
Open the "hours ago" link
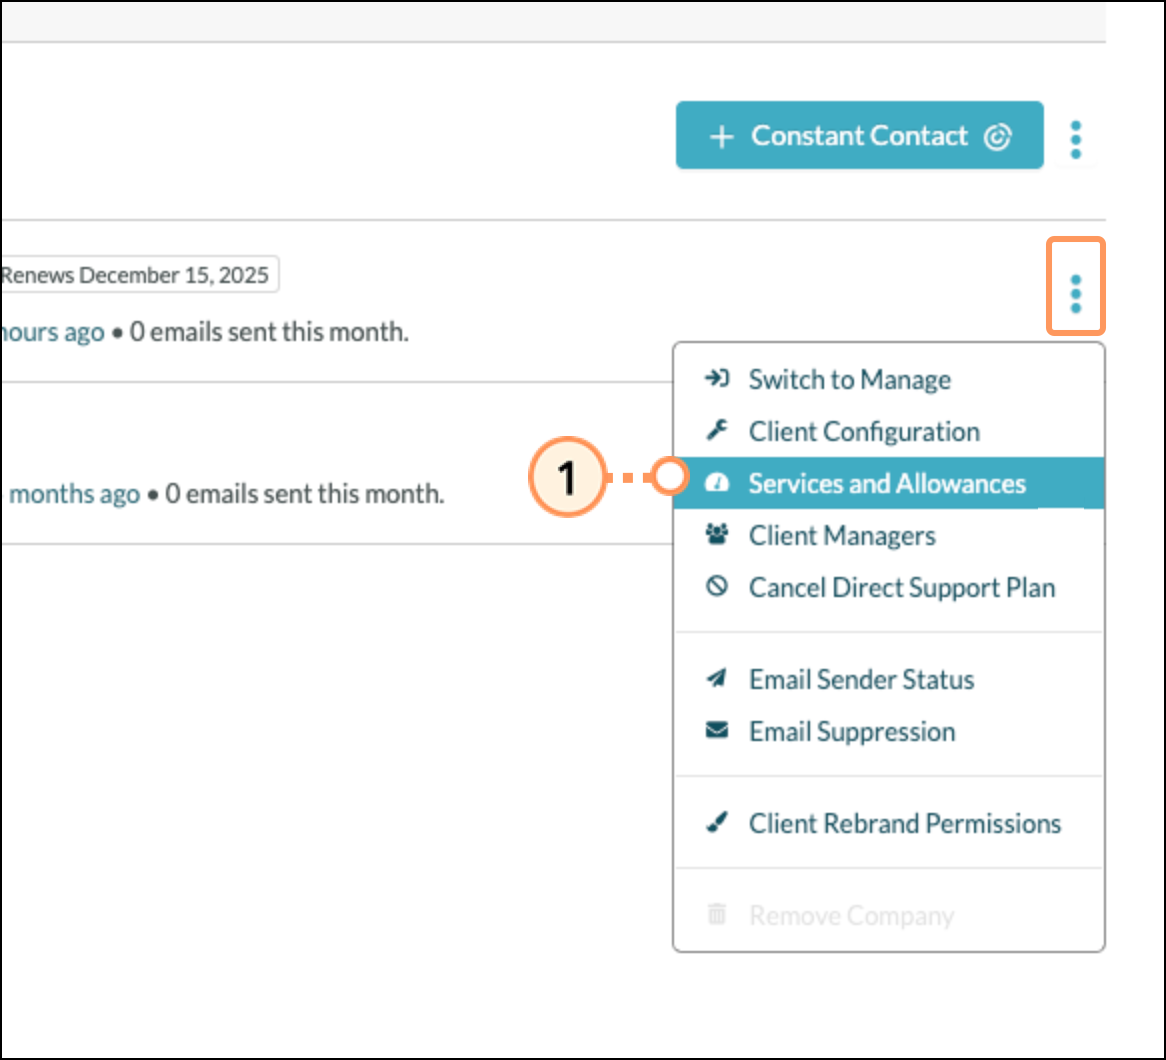55,332
